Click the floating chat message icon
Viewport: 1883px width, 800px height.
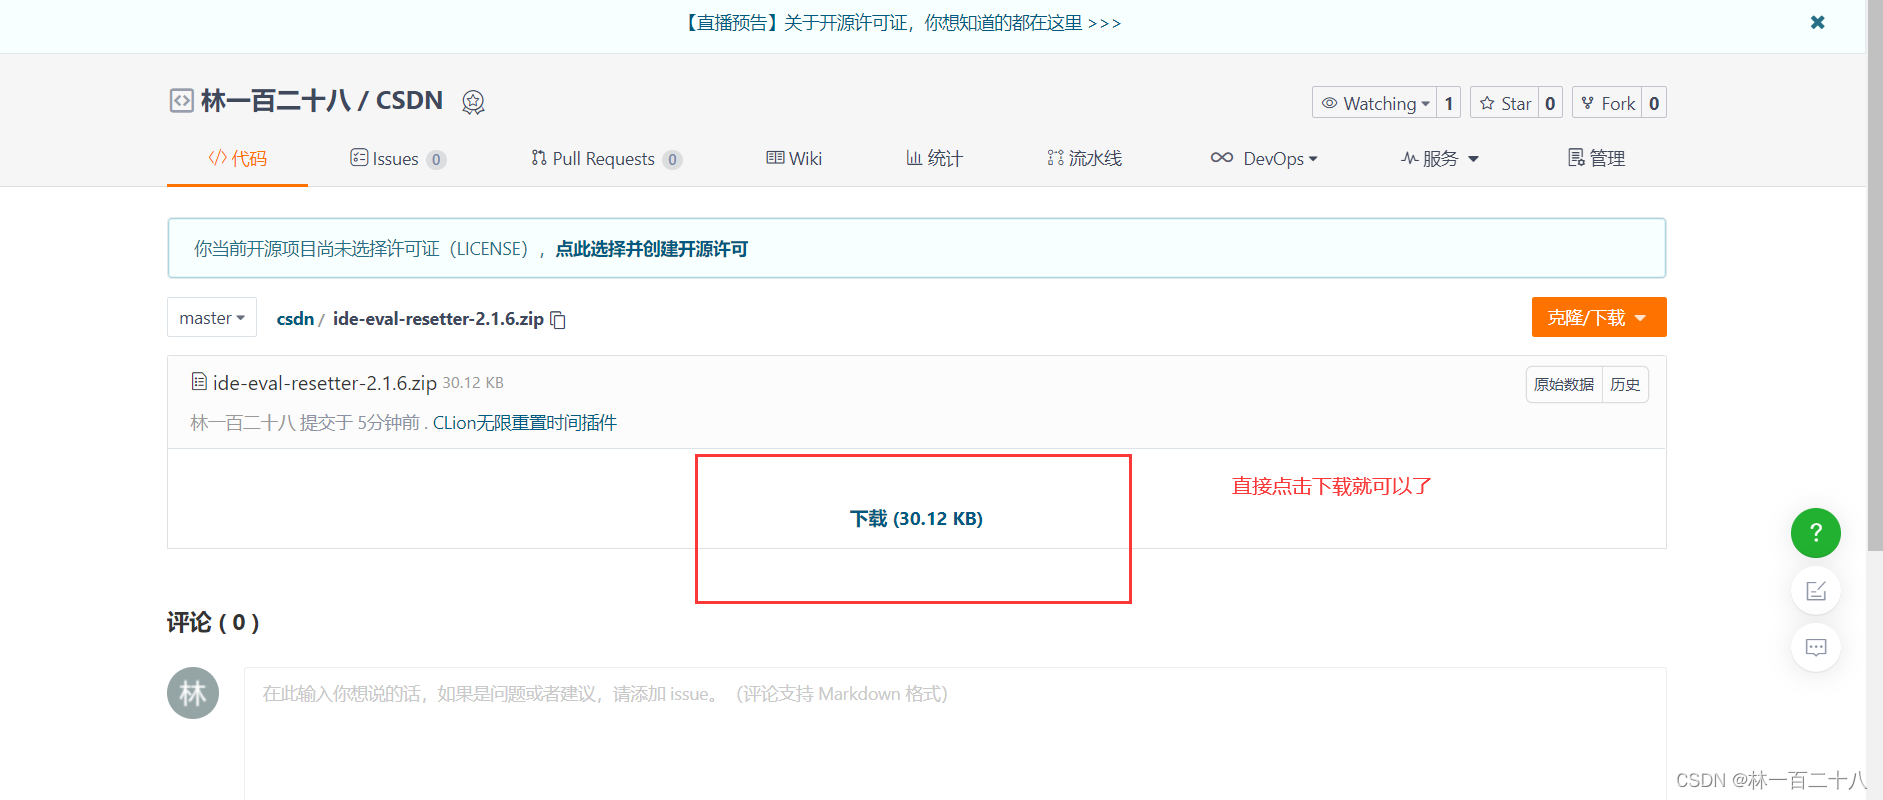[x=1816, y=647]
